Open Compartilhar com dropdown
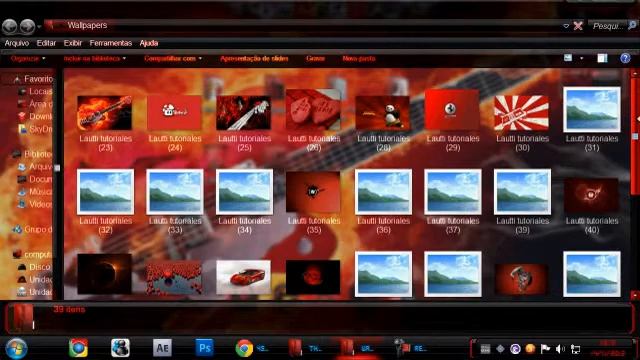The width and height of the screenshot is (640, 360). [x=173, y=58]
